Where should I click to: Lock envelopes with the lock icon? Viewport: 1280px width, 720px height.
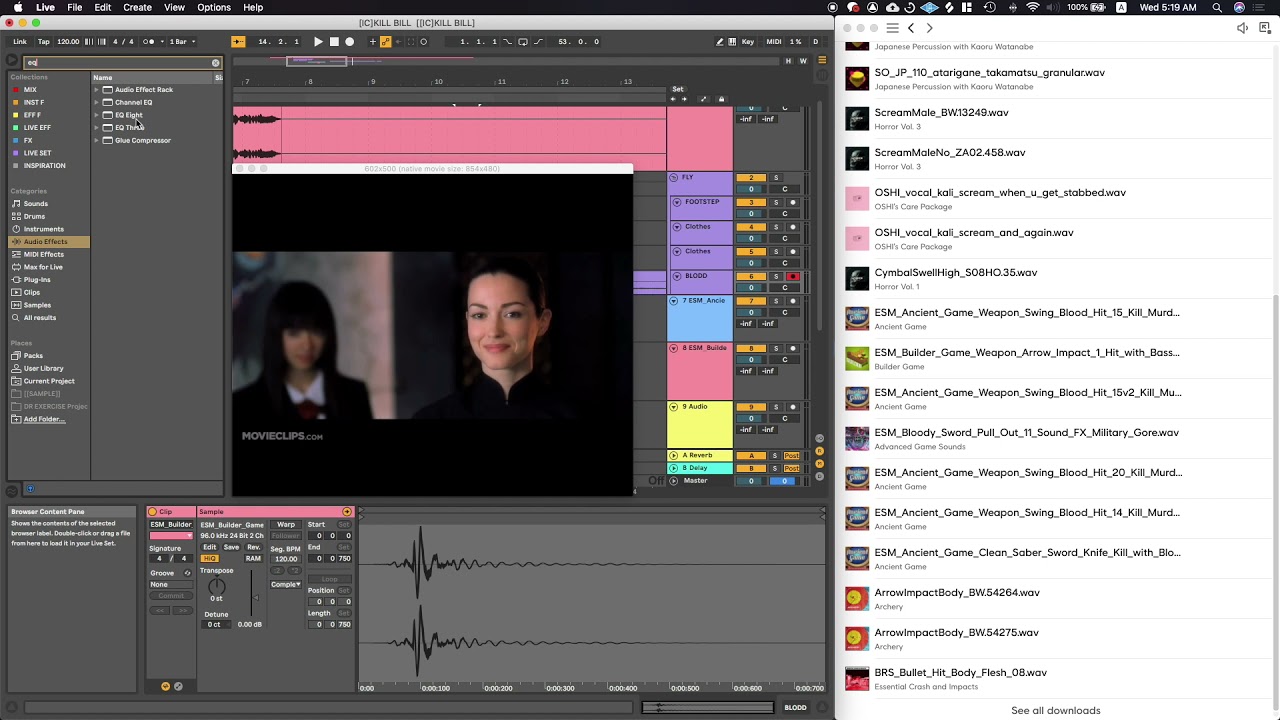coord(721,99)
